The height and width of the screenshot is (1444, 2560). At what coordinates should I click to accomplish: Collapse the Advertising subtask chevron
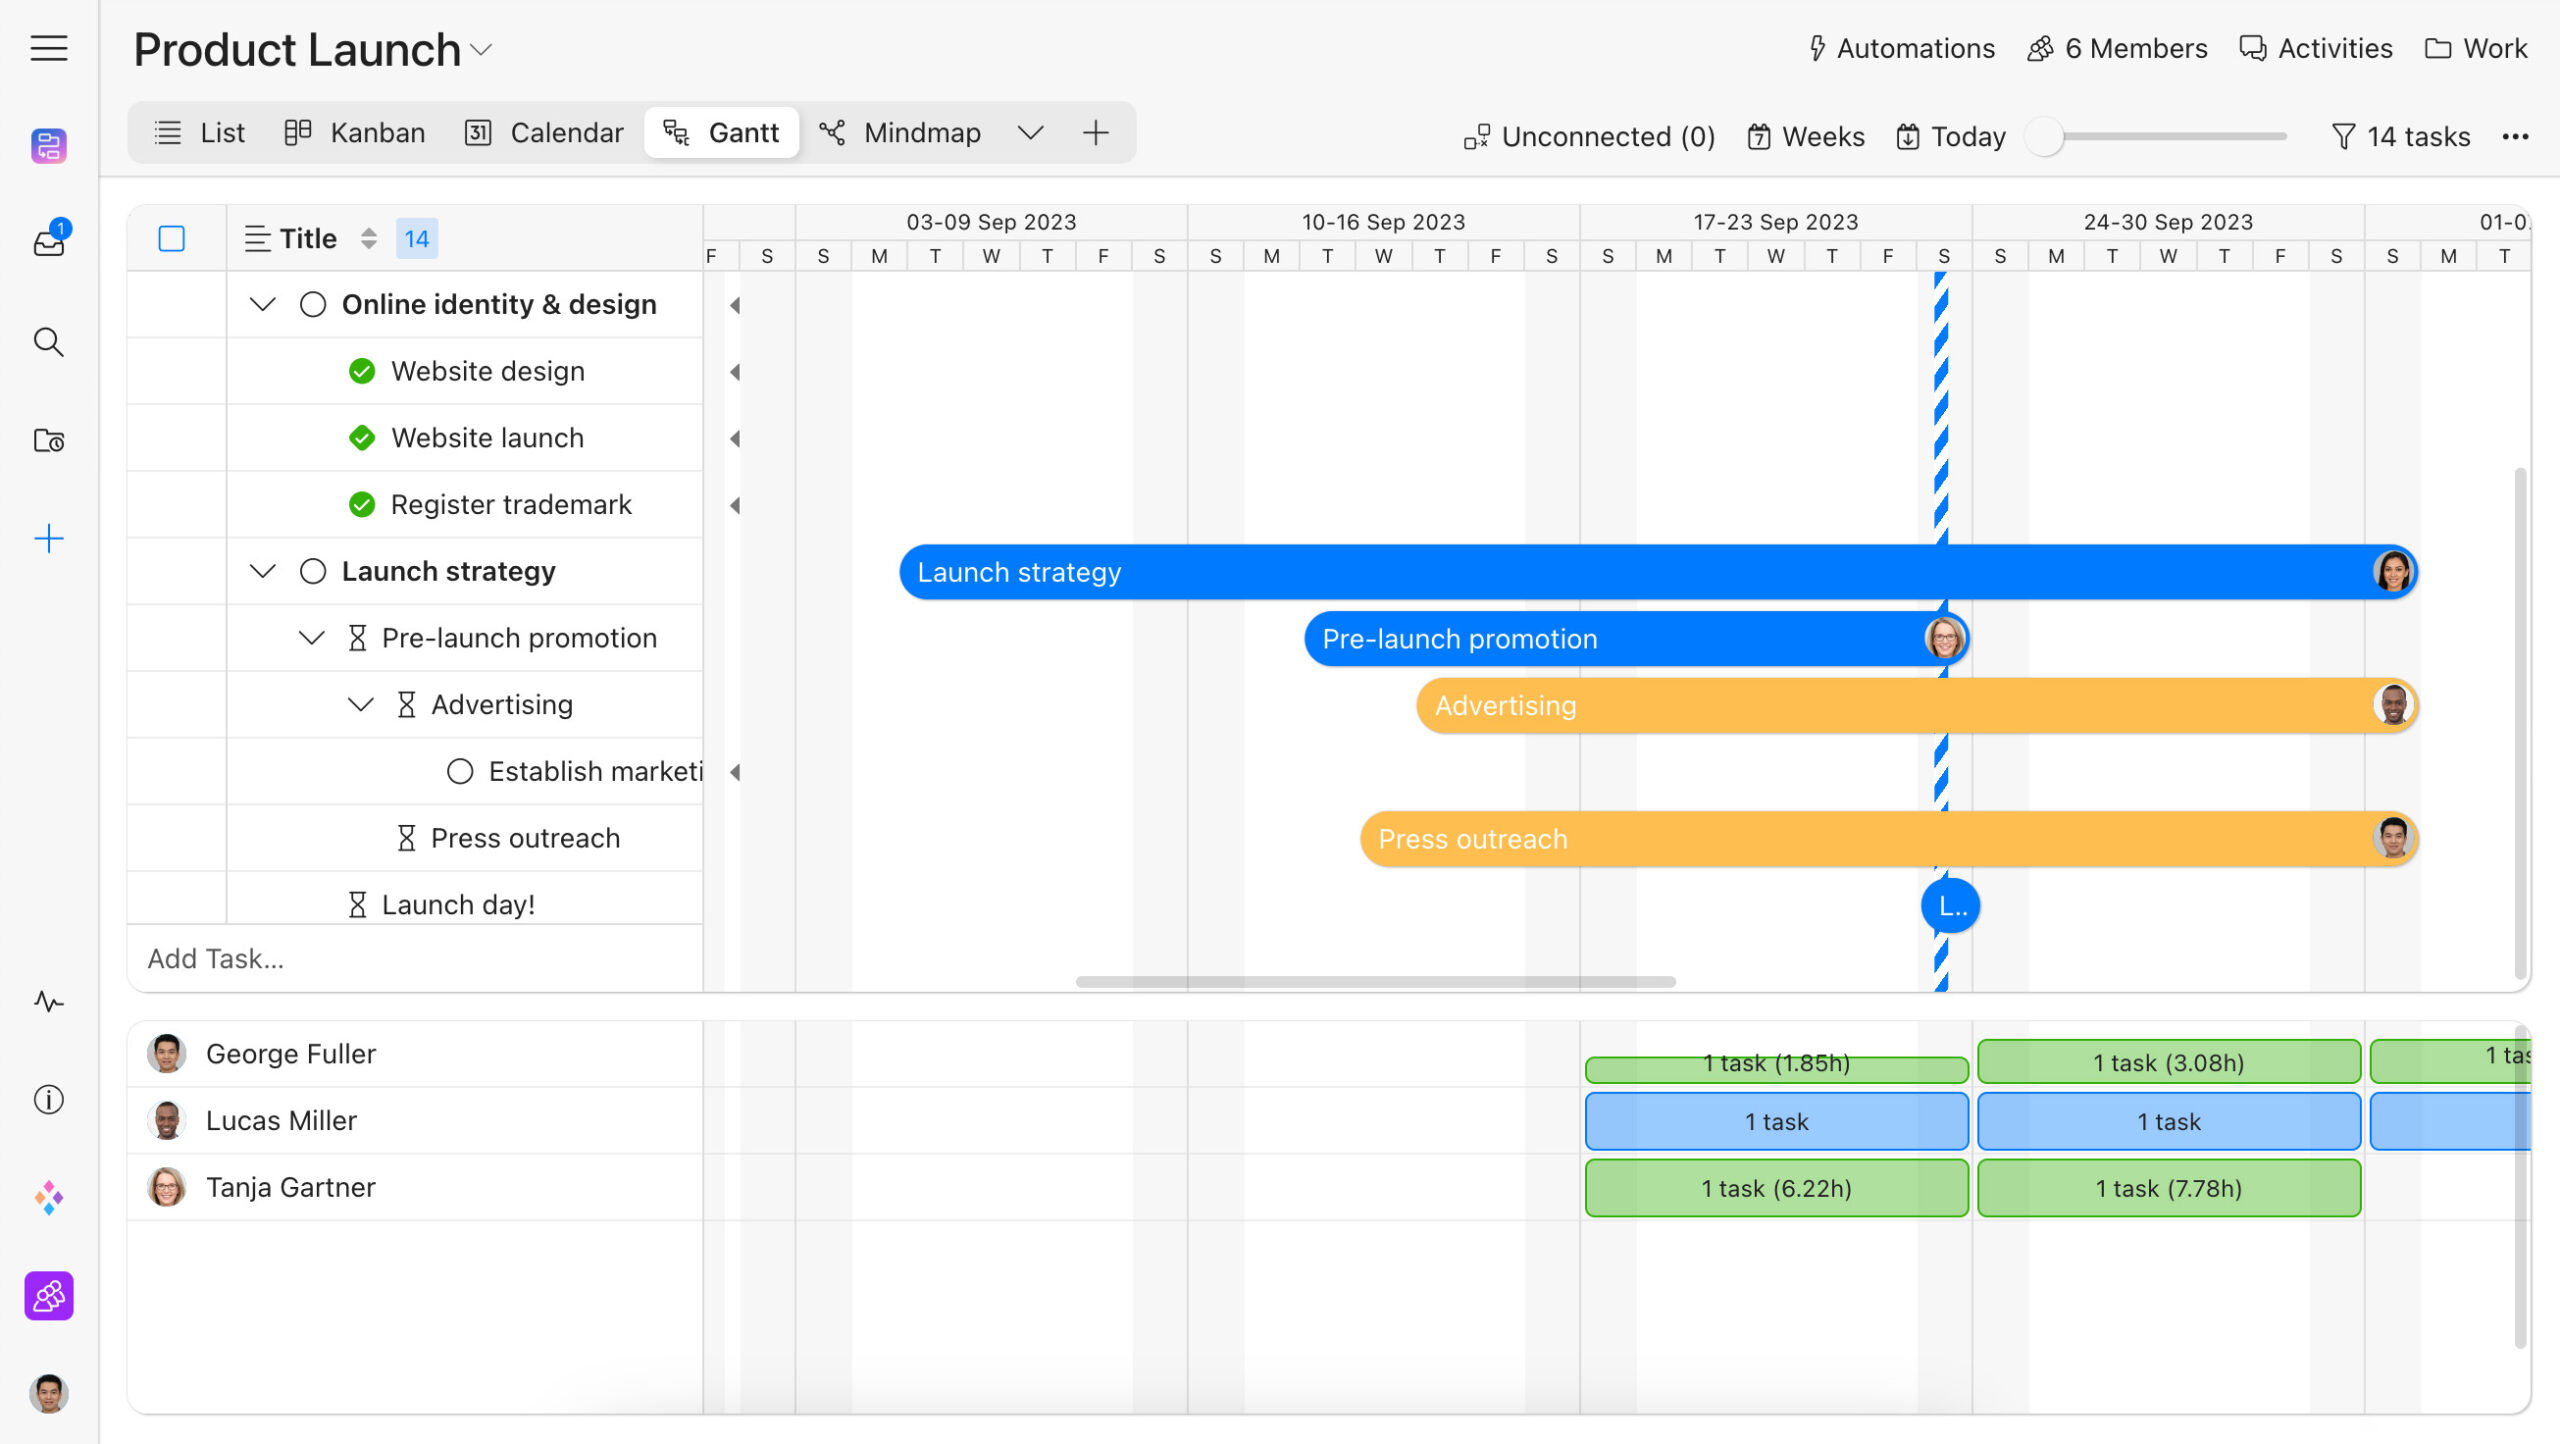pos(360,705)
